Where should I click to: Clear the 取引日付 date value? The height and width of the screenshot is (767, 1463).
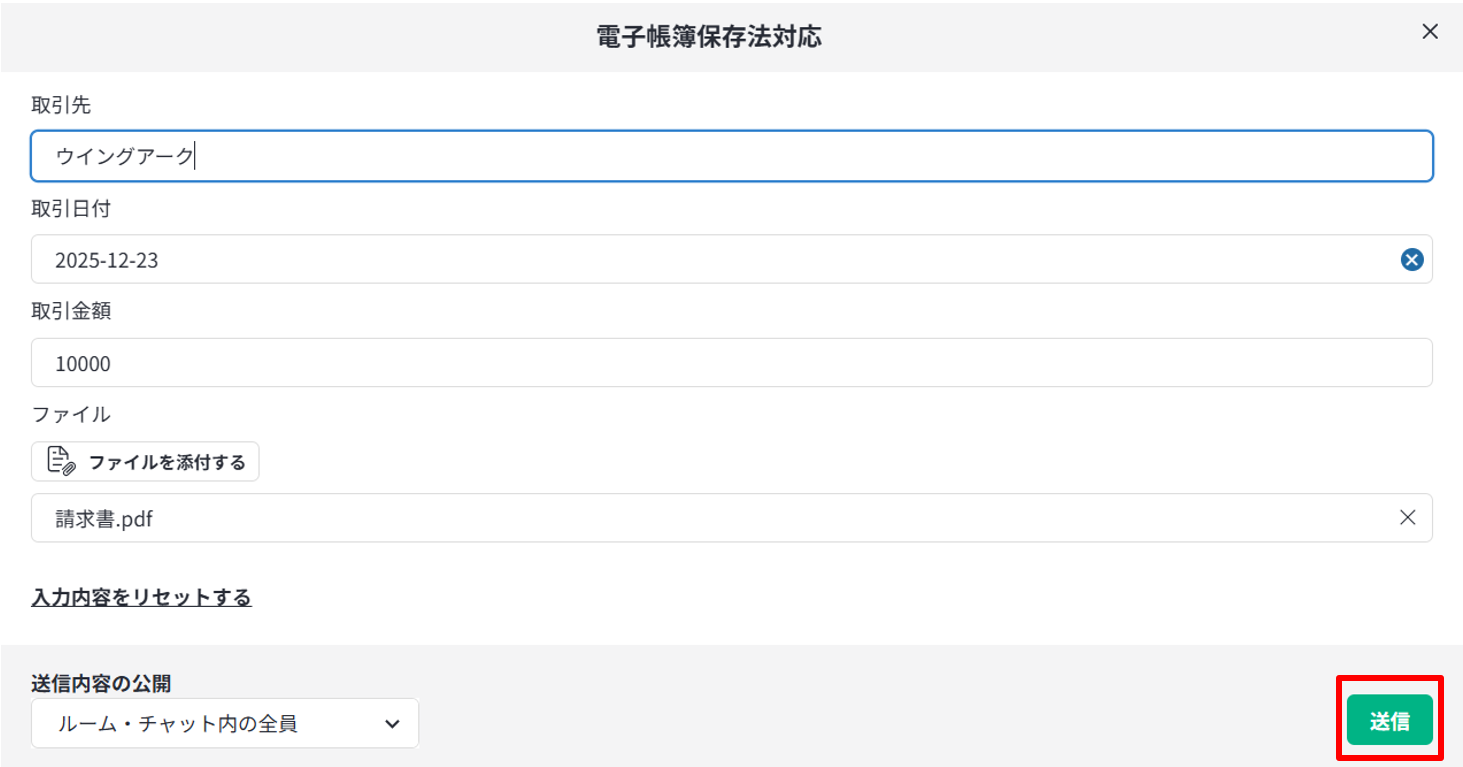pos(1411,260)
